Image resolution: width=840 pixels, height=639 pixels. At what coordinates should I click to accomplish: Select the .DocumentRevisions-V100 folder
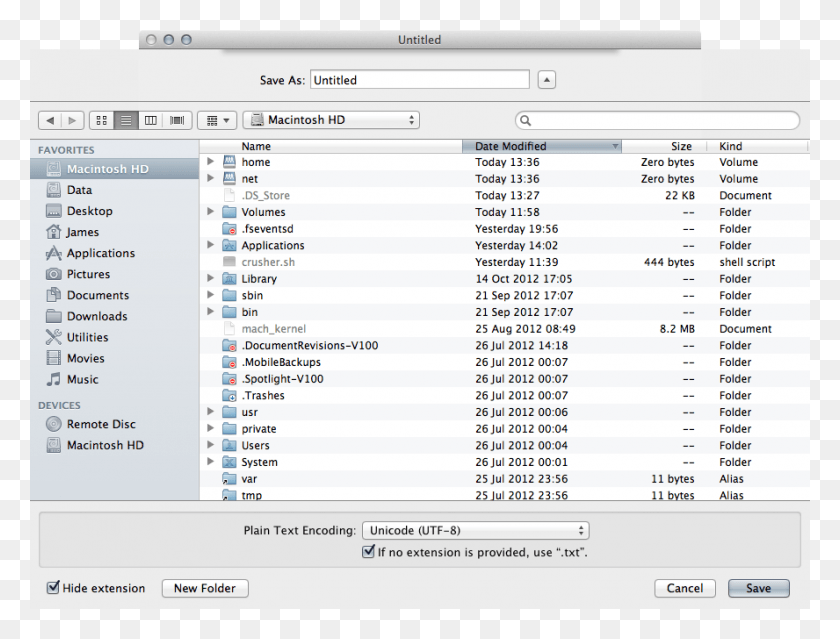click(x=504, y=345)
